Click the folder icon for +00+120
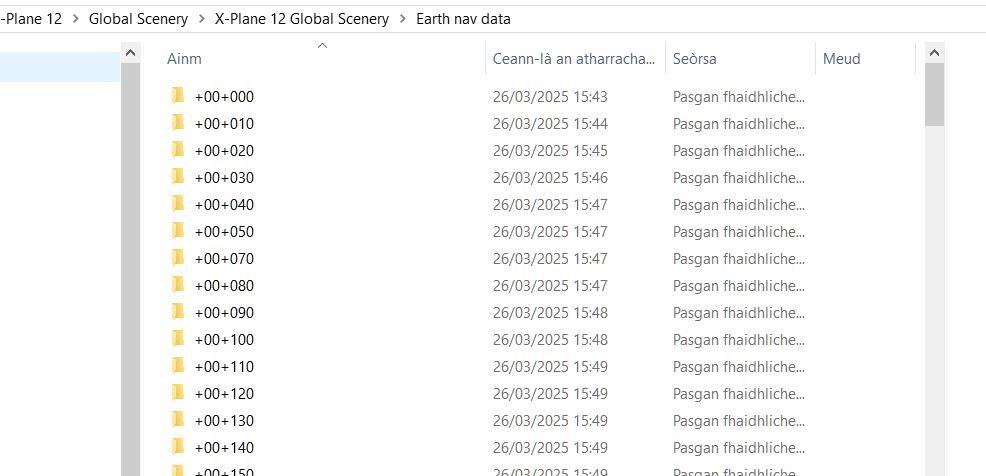This screenshot has height=476, width=986. tap(178, 393)
